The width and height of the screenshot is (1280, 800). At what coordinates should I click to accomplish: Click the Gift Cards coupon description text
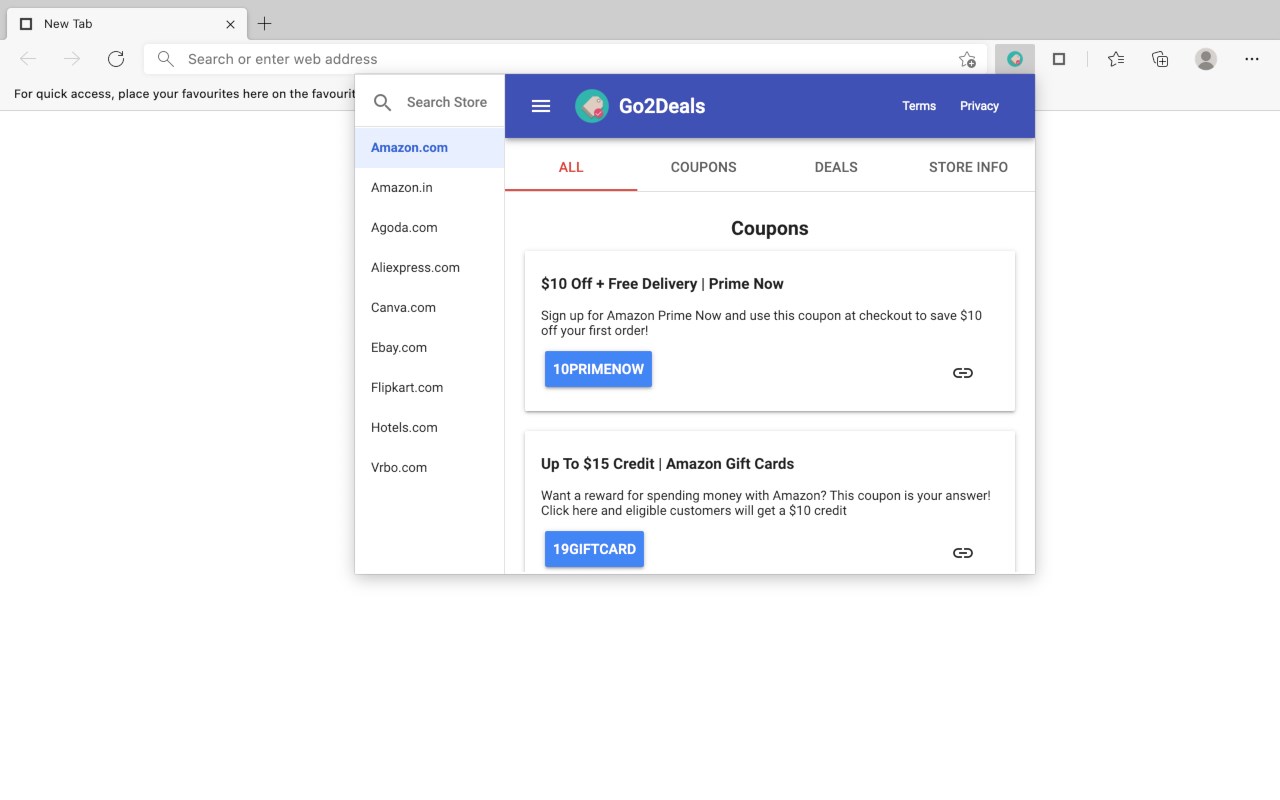point(766,503)
